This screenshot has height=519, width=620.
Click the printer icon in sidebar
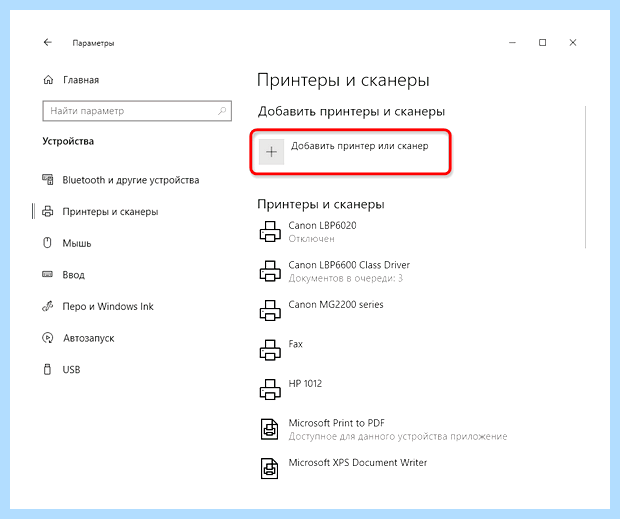click(47, 211)
